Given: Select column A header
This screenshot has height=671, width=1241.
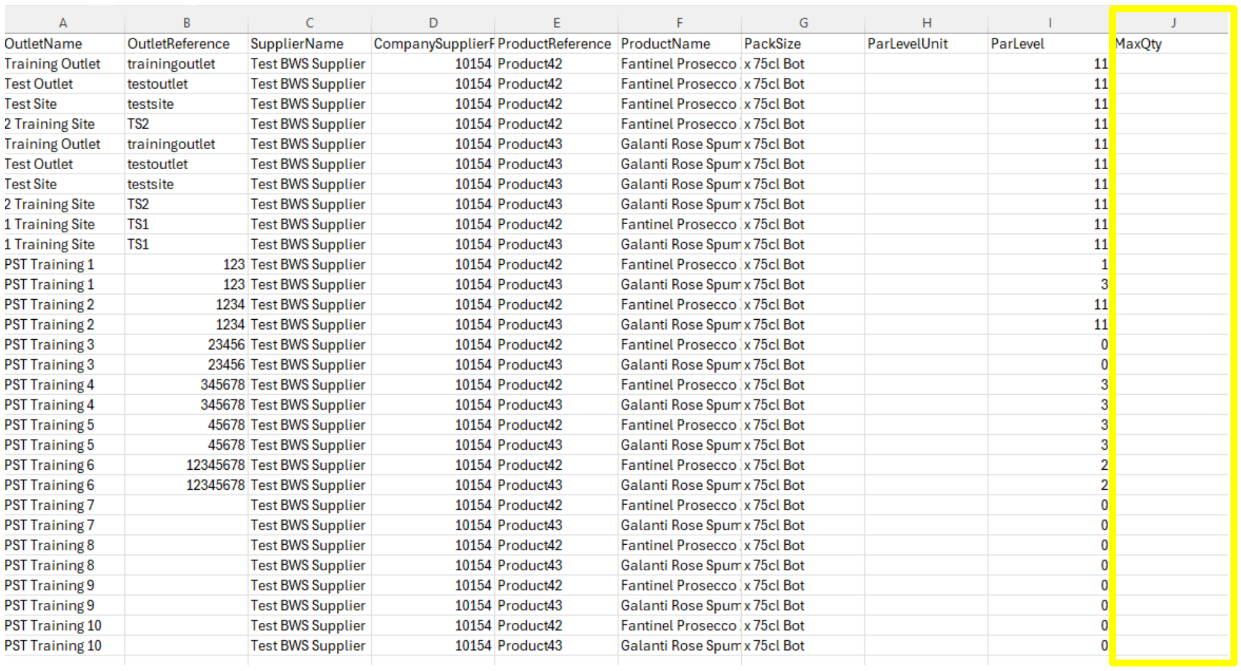Looking at the screenshot, I should [x=63, y=23].
